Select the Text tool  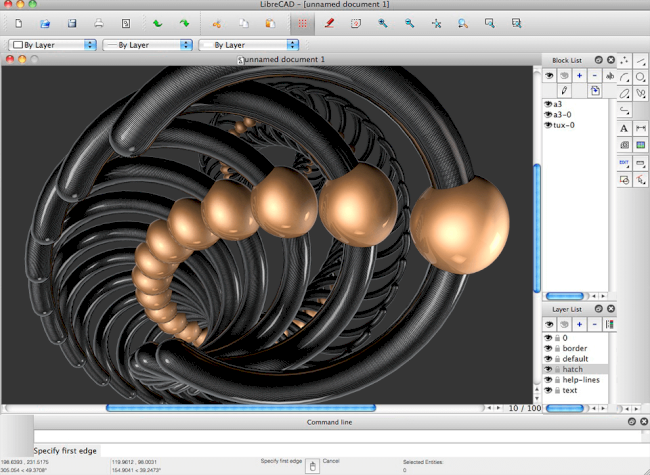pos(624,128)
